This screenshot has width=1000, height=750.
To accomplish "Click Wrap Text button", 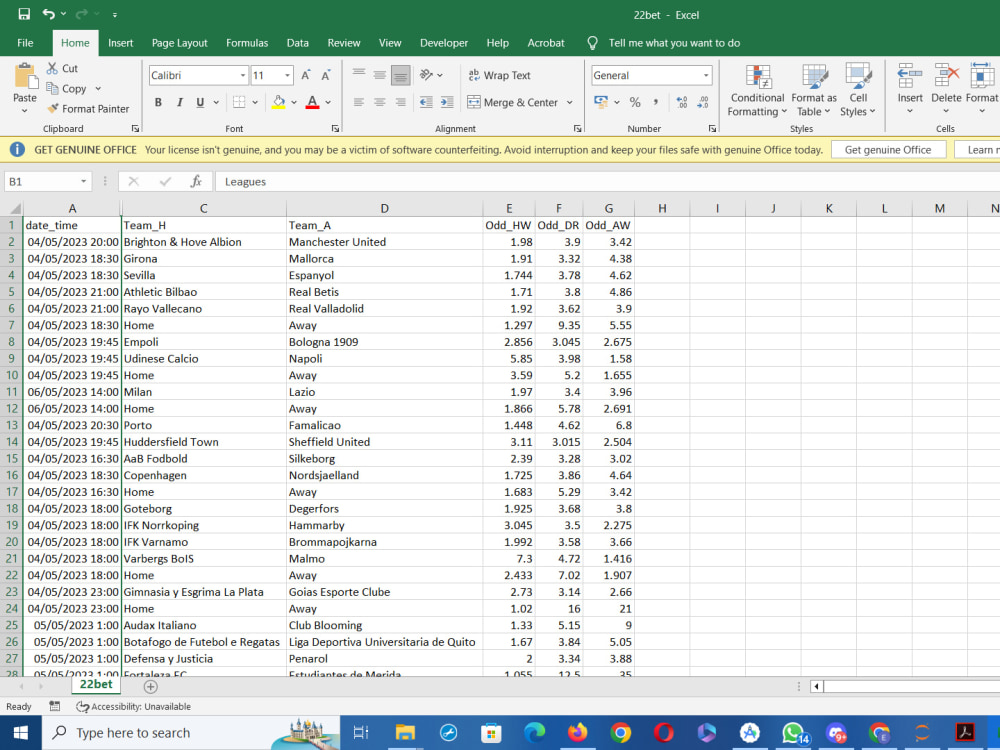I will click(x=499, y=75).
